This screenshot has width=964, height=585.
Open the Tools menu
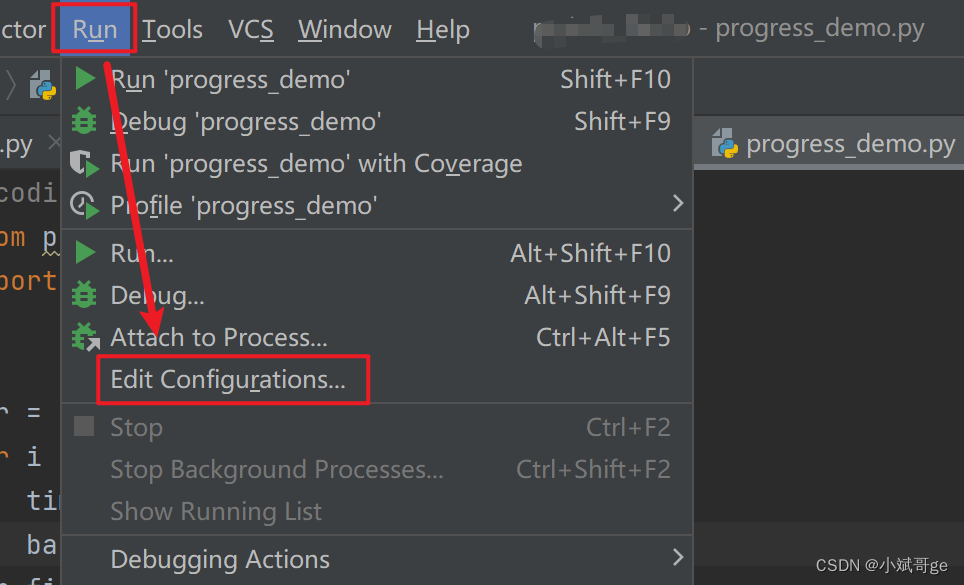[172, 30]
